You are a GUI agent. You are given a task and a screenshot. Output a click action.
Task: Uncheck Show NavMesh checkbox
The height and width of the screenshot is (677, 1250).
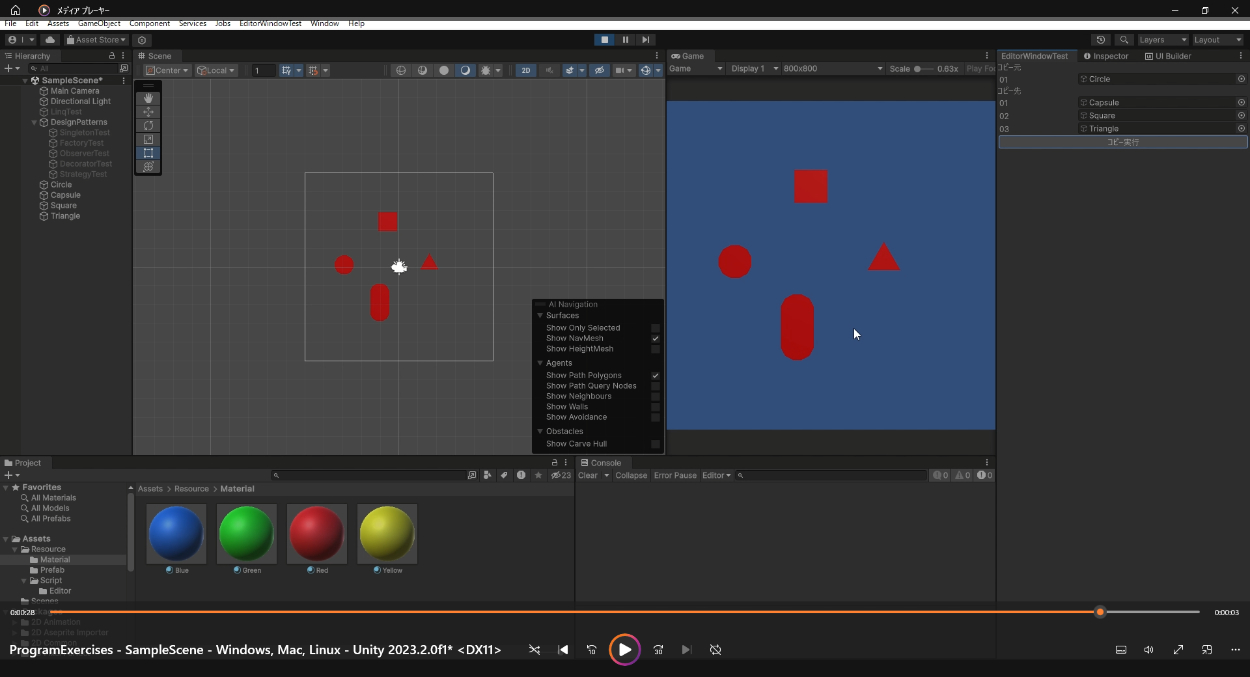[x=655, y=339]
